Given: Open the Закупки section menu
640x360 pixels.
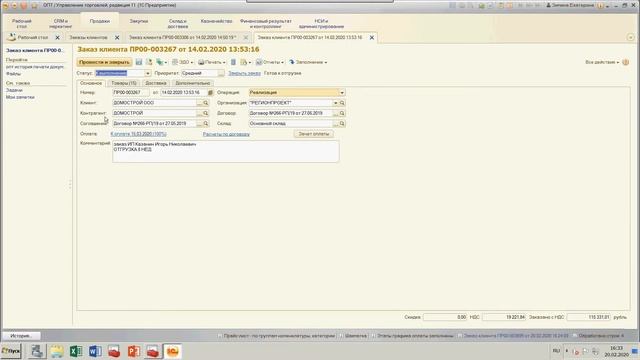Looking at the screenshot, I should [x=139, y=21].
